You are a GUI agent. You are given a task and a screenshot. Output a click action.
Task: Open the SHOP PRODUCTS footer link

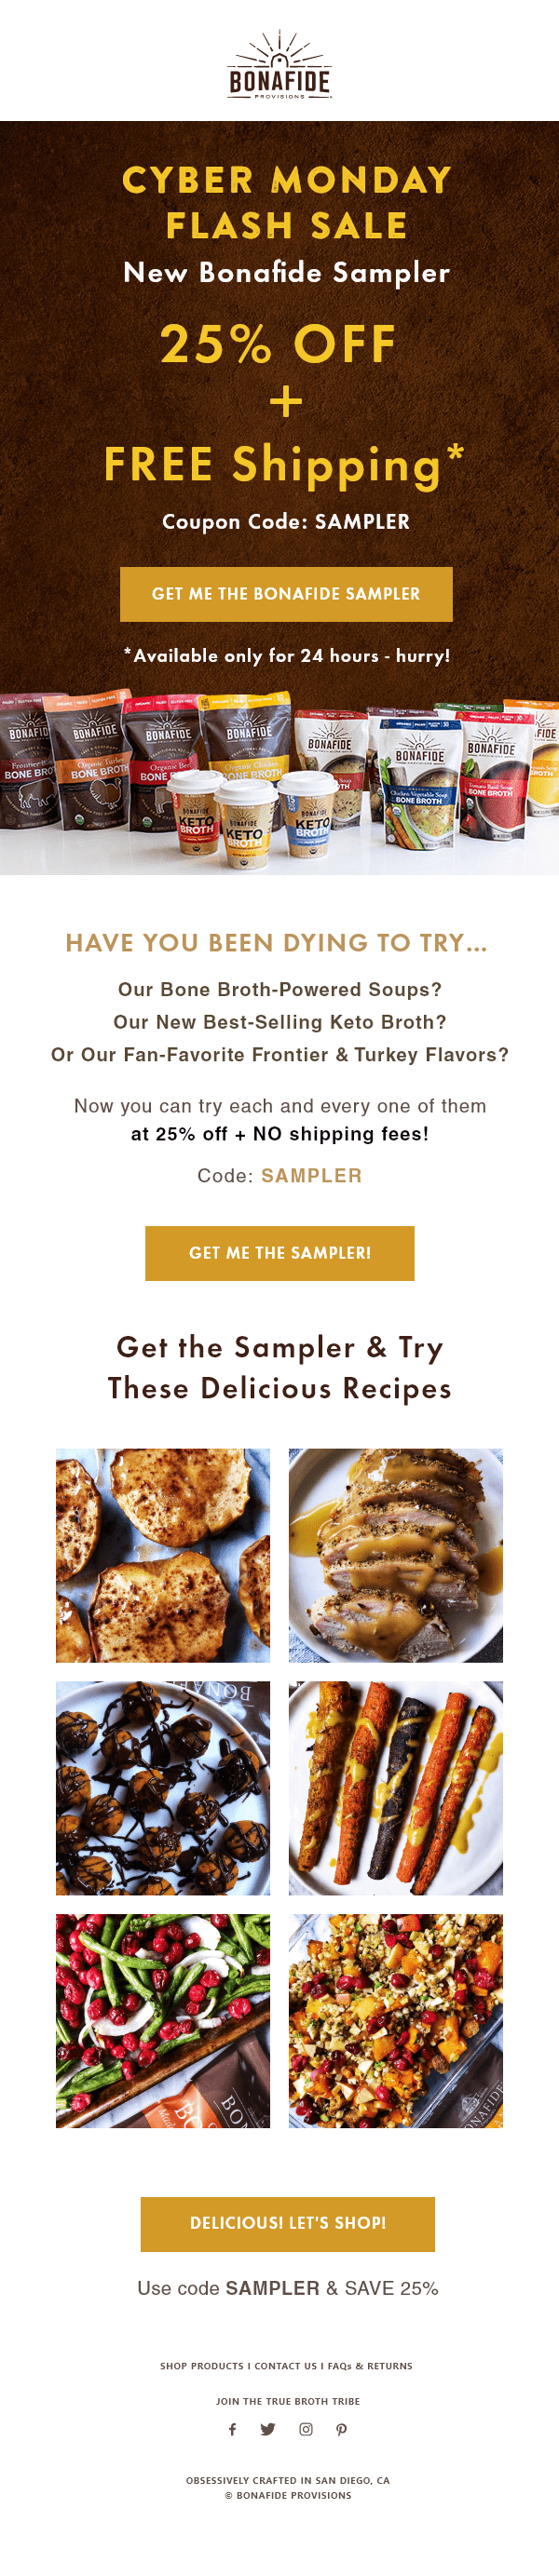(x=202, y=2366)
